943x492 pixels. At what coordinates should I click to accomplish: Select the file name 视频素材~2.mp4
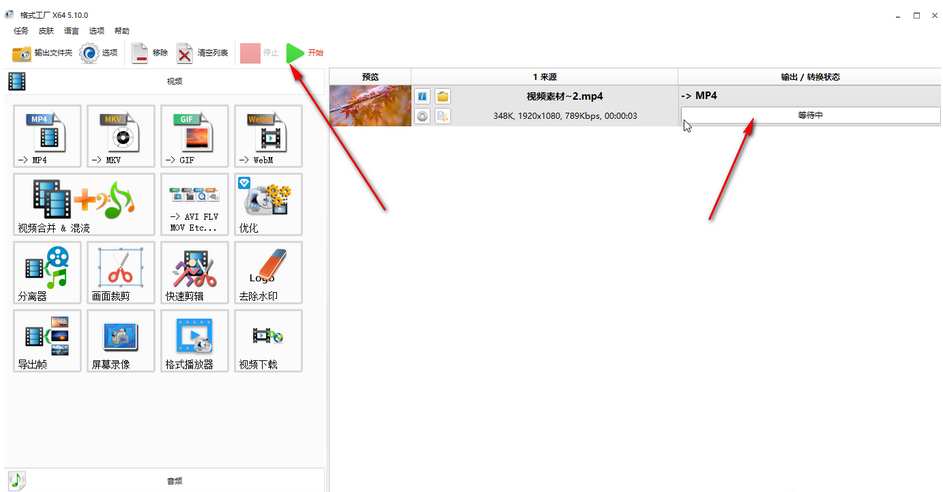(x=565, y=96)
